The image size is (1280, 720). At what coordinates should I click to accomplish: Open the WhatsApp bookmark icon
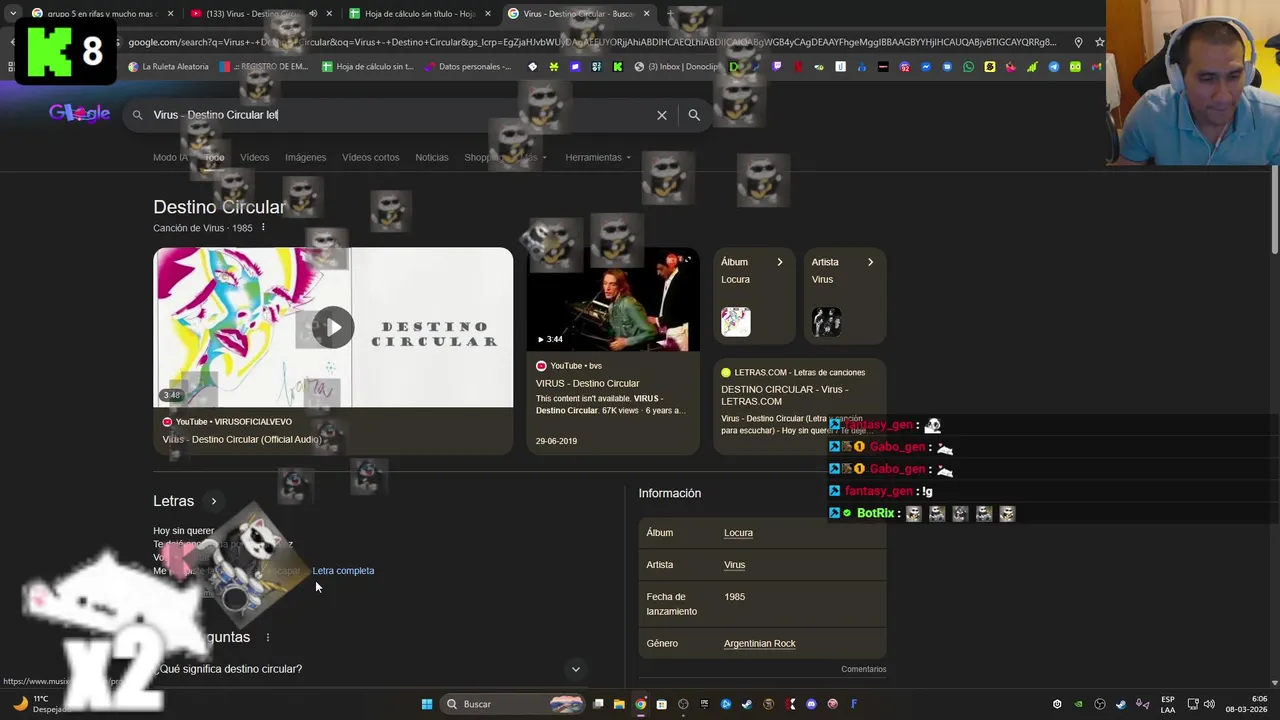click(969, 67)
